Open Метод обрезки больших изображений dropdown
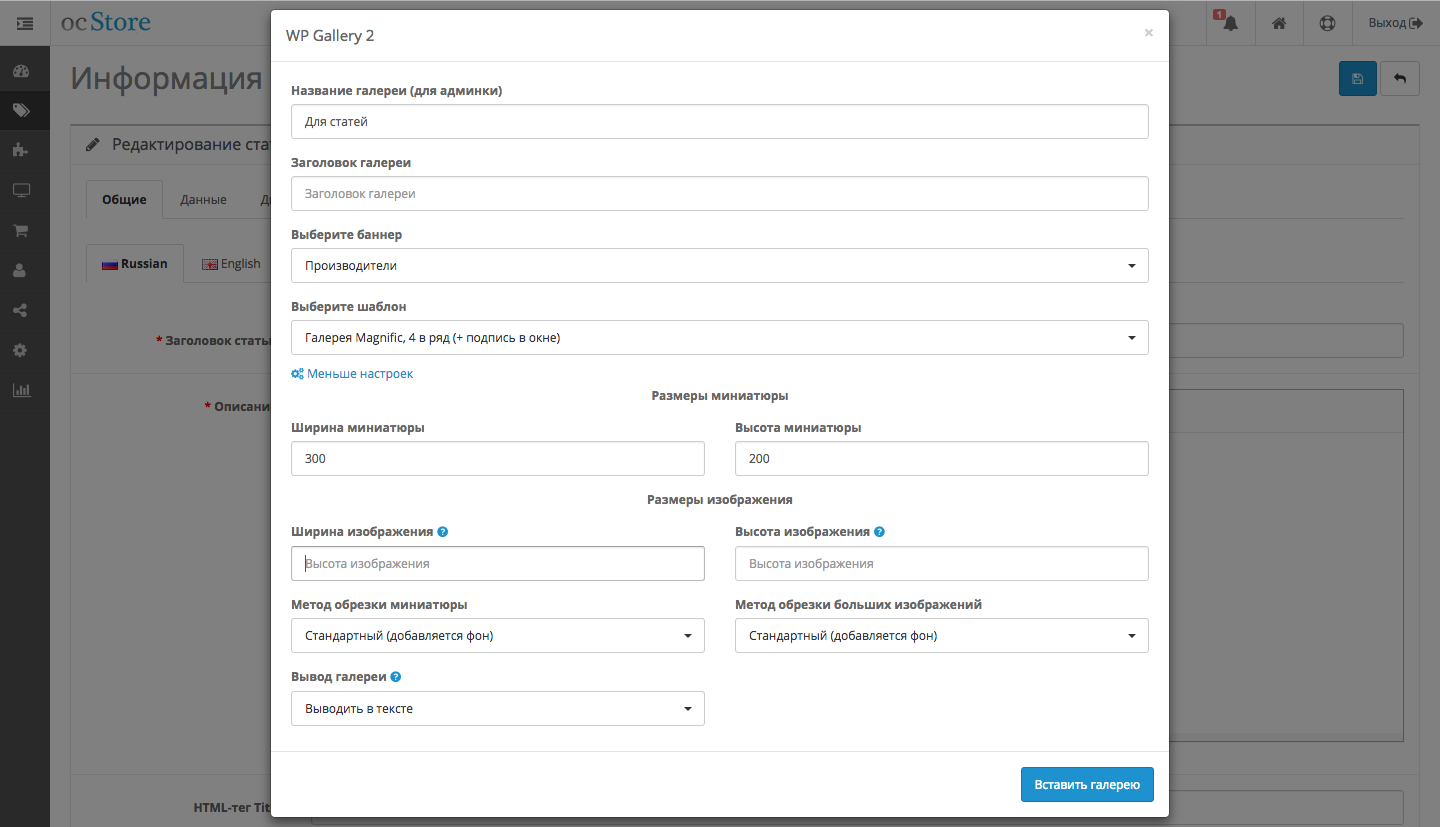The height and width of the screenshot is (827, 1440). [941, 636]
